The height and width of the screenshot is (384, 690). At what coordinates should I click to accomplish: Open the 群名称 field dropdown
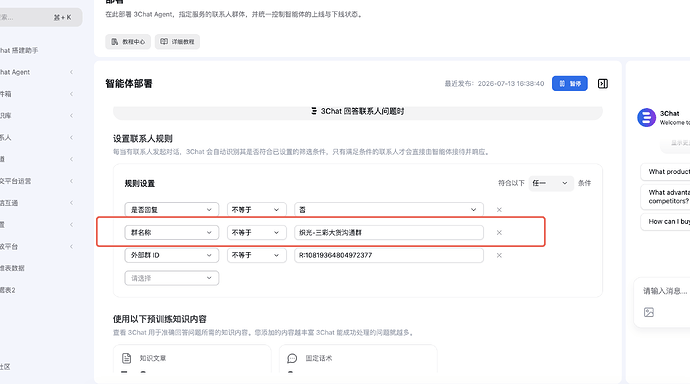(172, 233)
